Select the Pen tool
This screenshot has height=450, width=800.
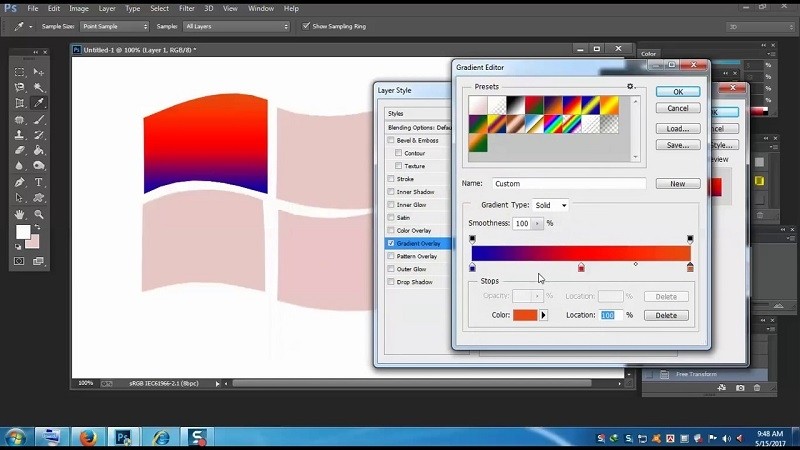[x=19, y=182]
